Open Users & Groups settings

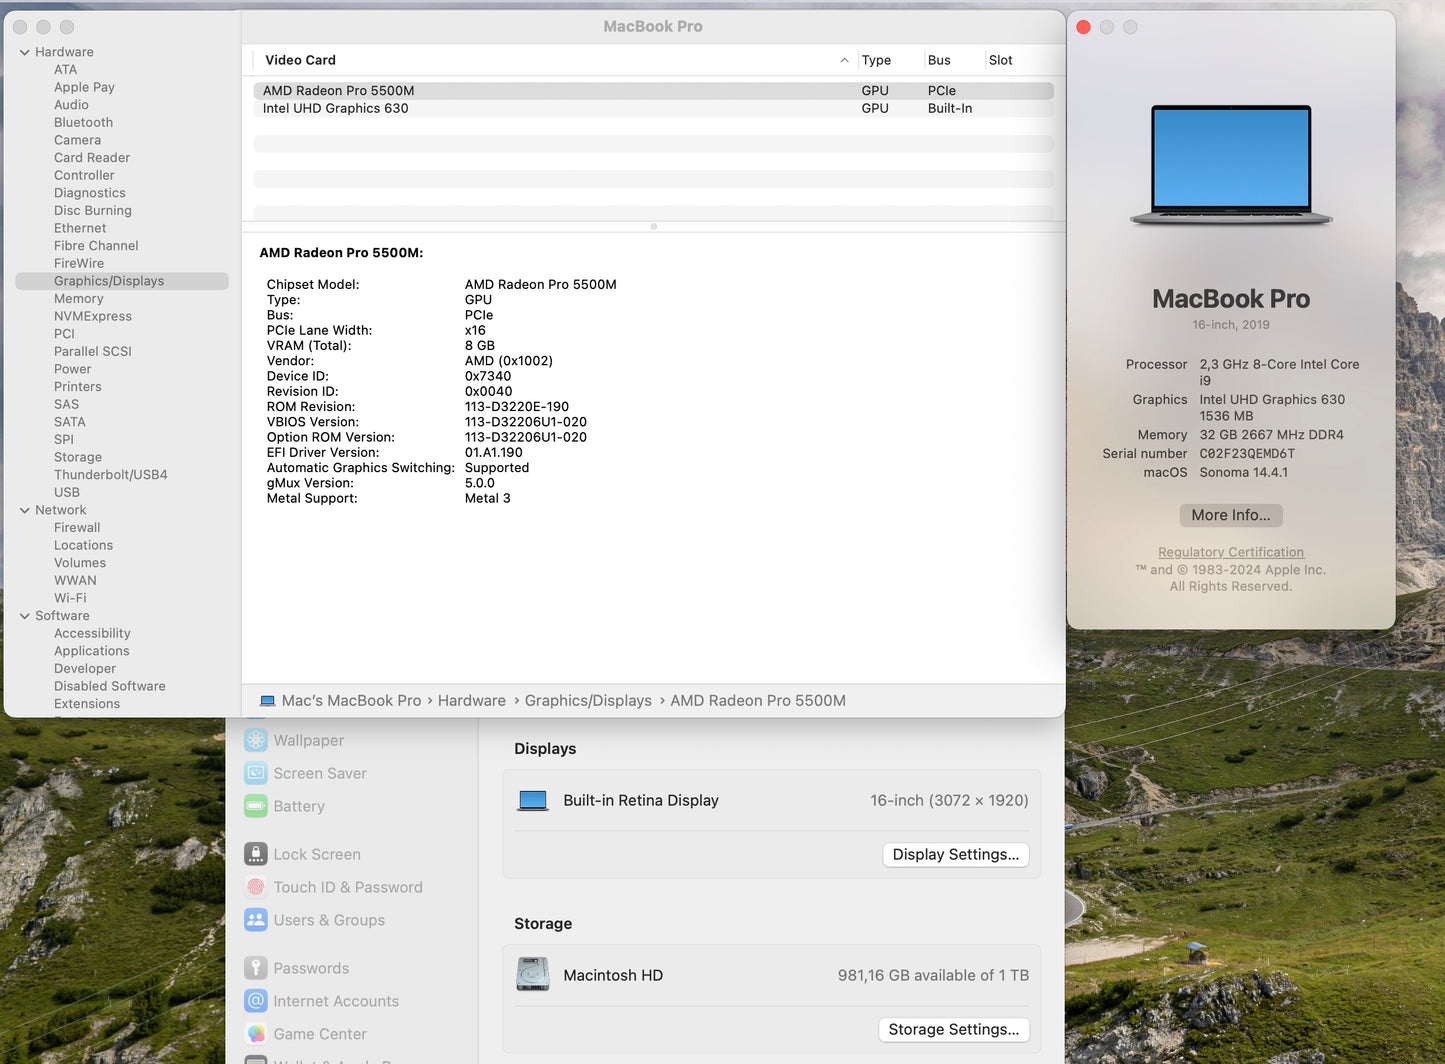coord(328,920)
